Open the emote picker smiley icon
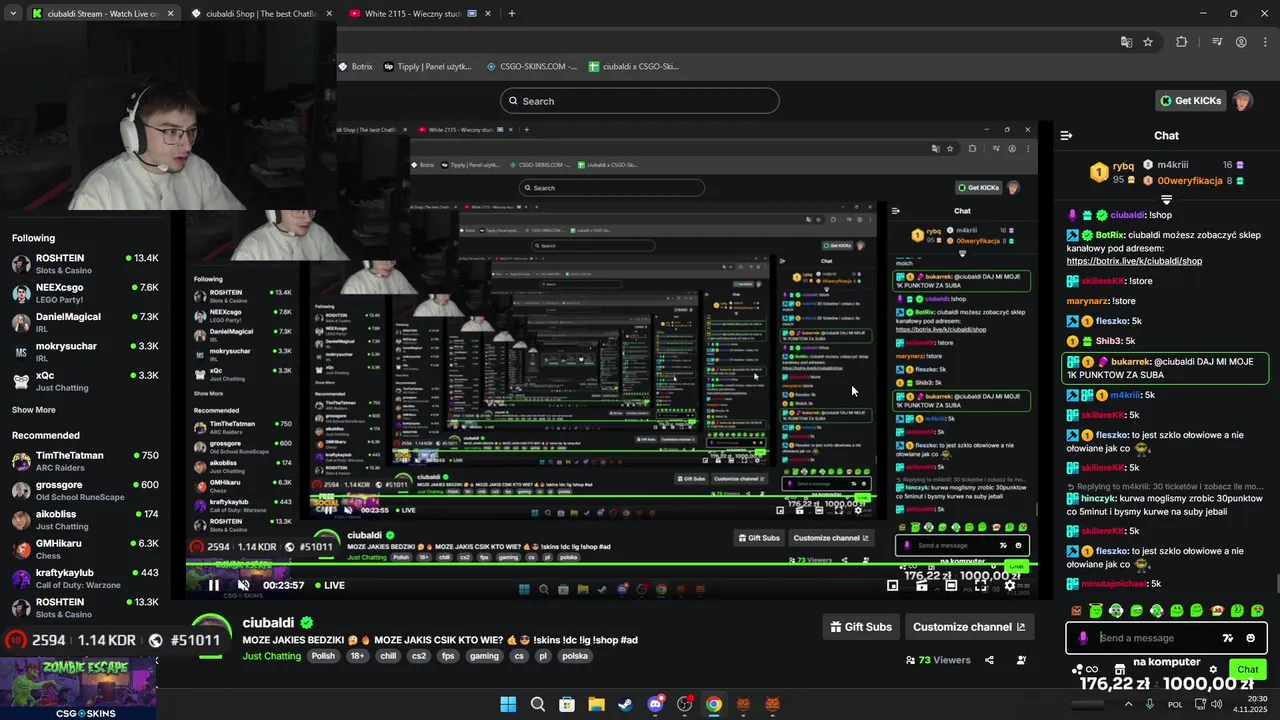This screenshot has height=720, width=1280. [x=1250, y=638]
